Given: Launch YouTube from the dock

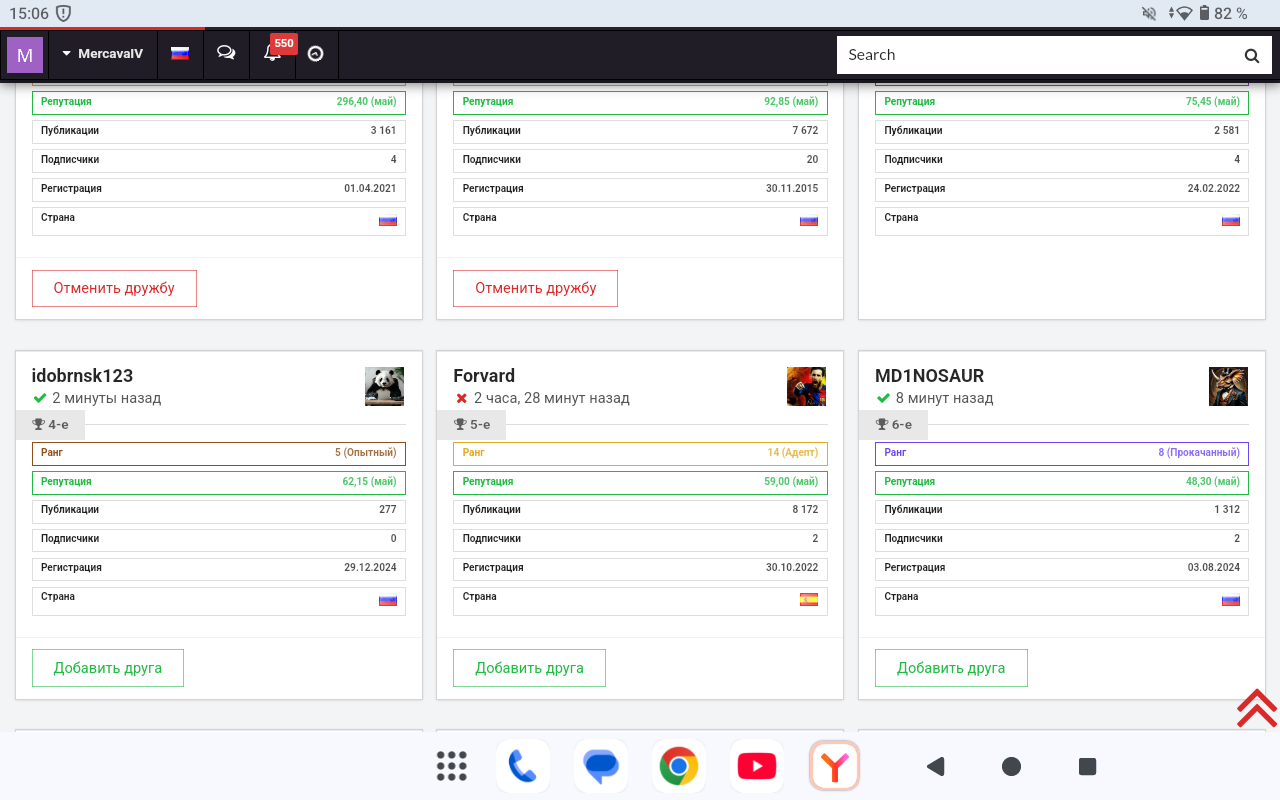Looking at the screenshot, I should 756,767.
